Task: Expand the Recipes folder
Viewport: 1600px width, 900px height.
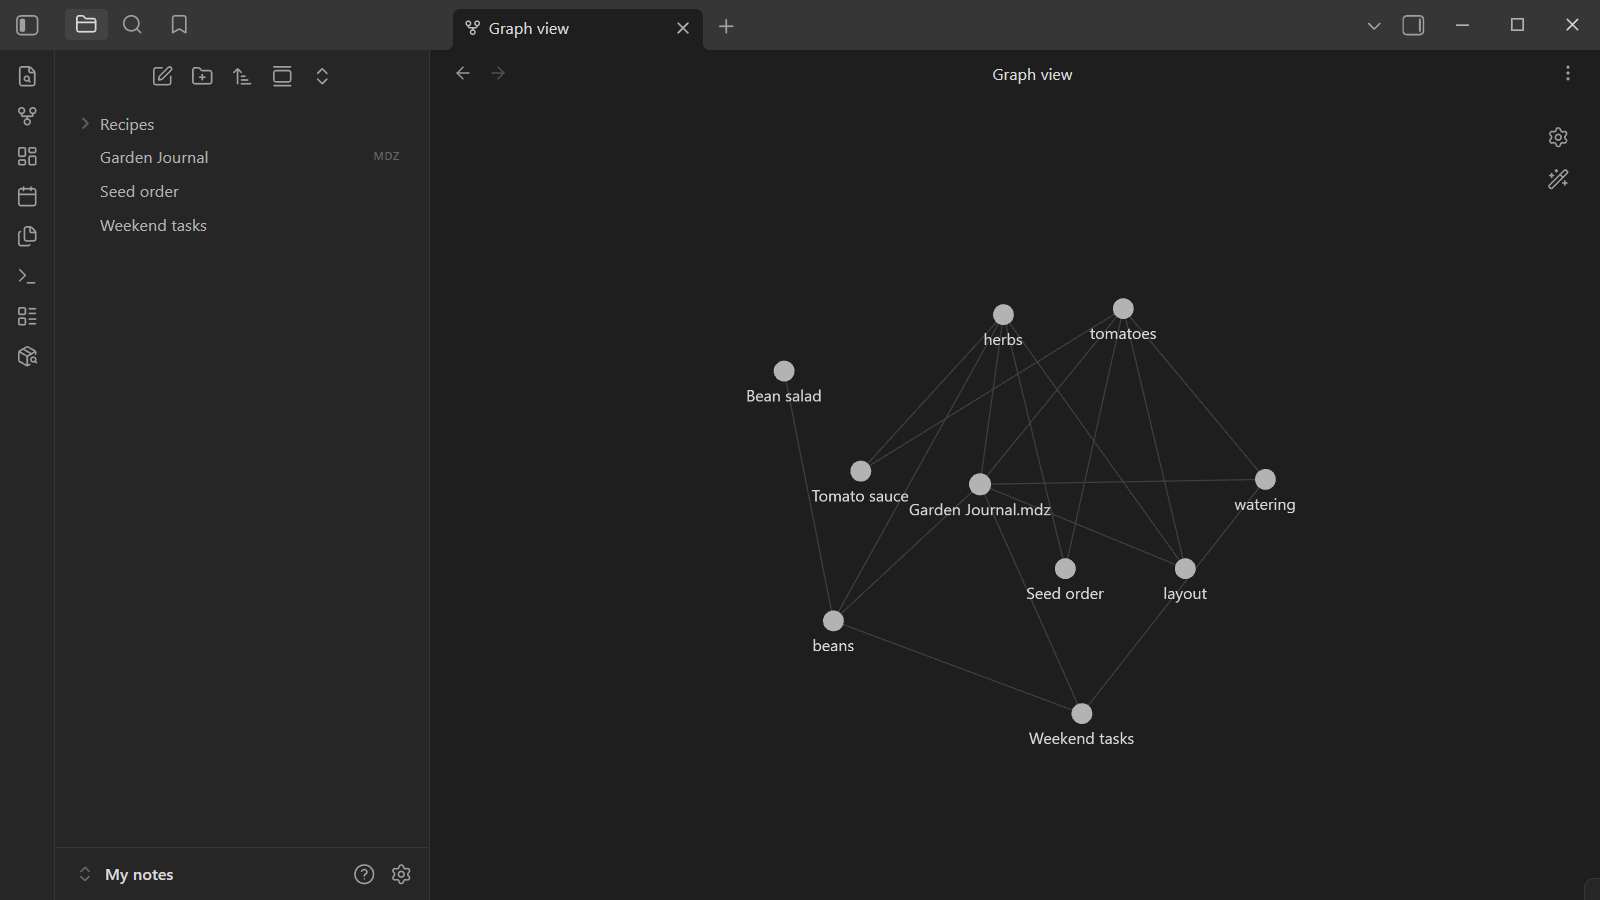Action: point(242,124)
